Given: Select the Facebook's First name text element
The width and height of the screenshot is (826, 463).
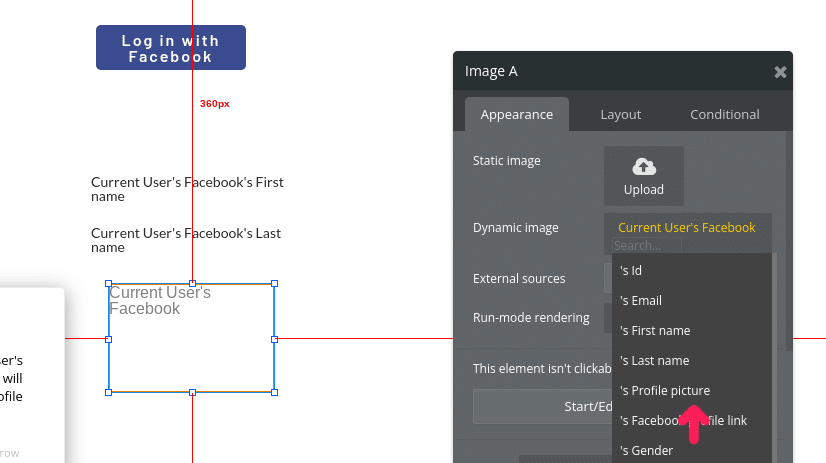Looking at the screenshot, I should 187,189.
